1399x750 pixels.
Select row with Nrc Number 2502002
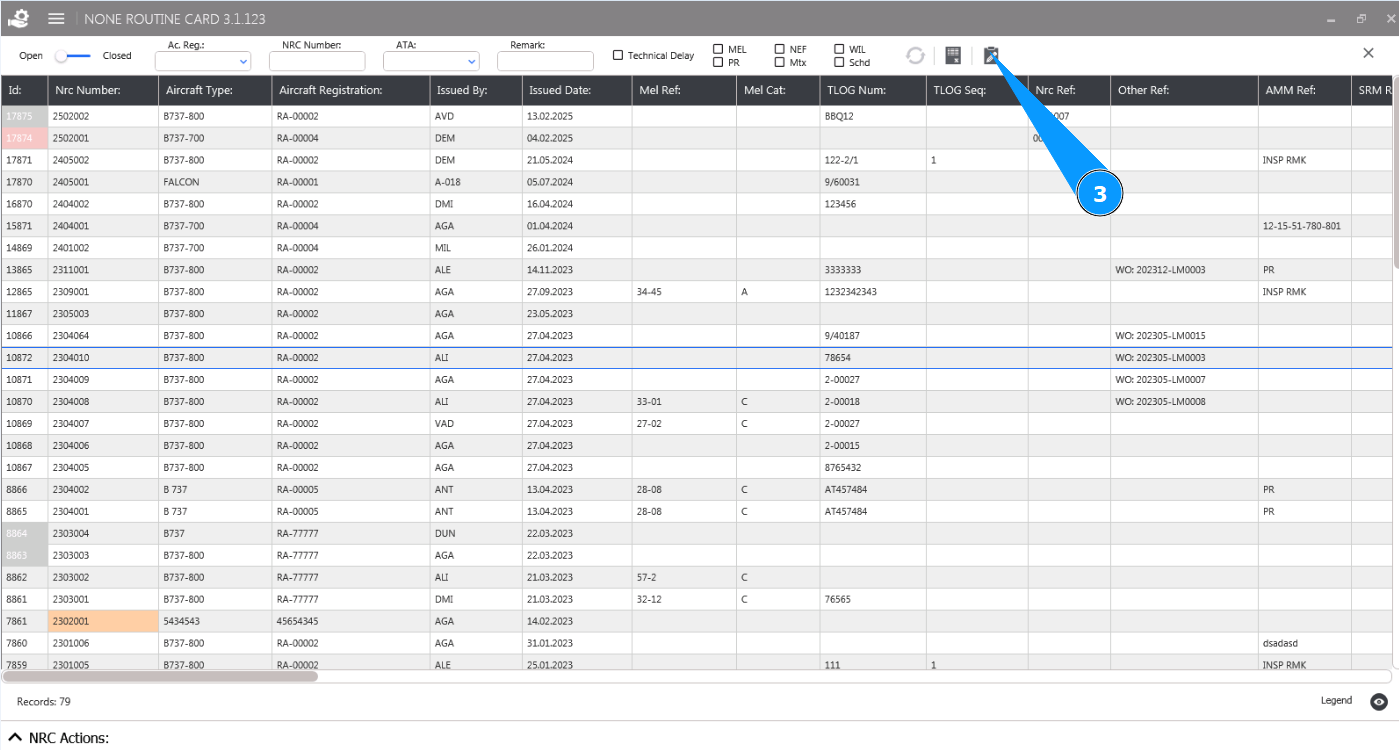(696, 116)
